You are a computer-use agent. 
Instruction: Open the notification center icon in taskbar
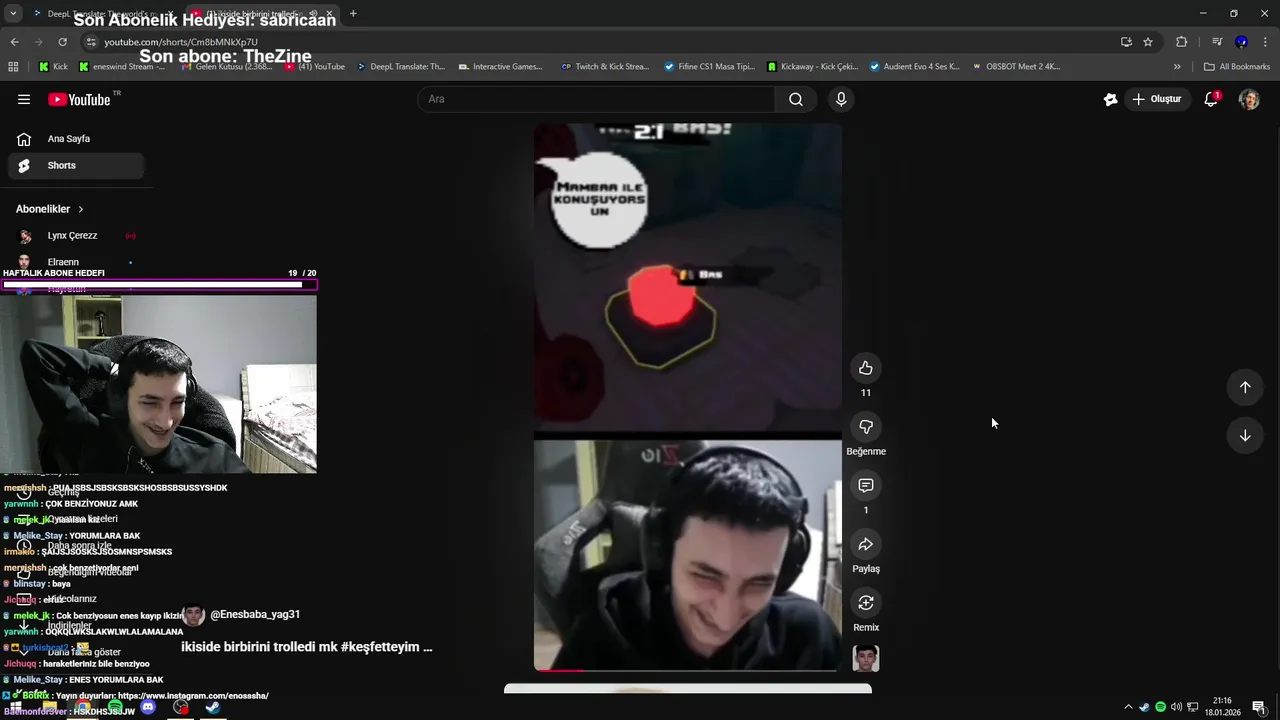point(1259,707)
